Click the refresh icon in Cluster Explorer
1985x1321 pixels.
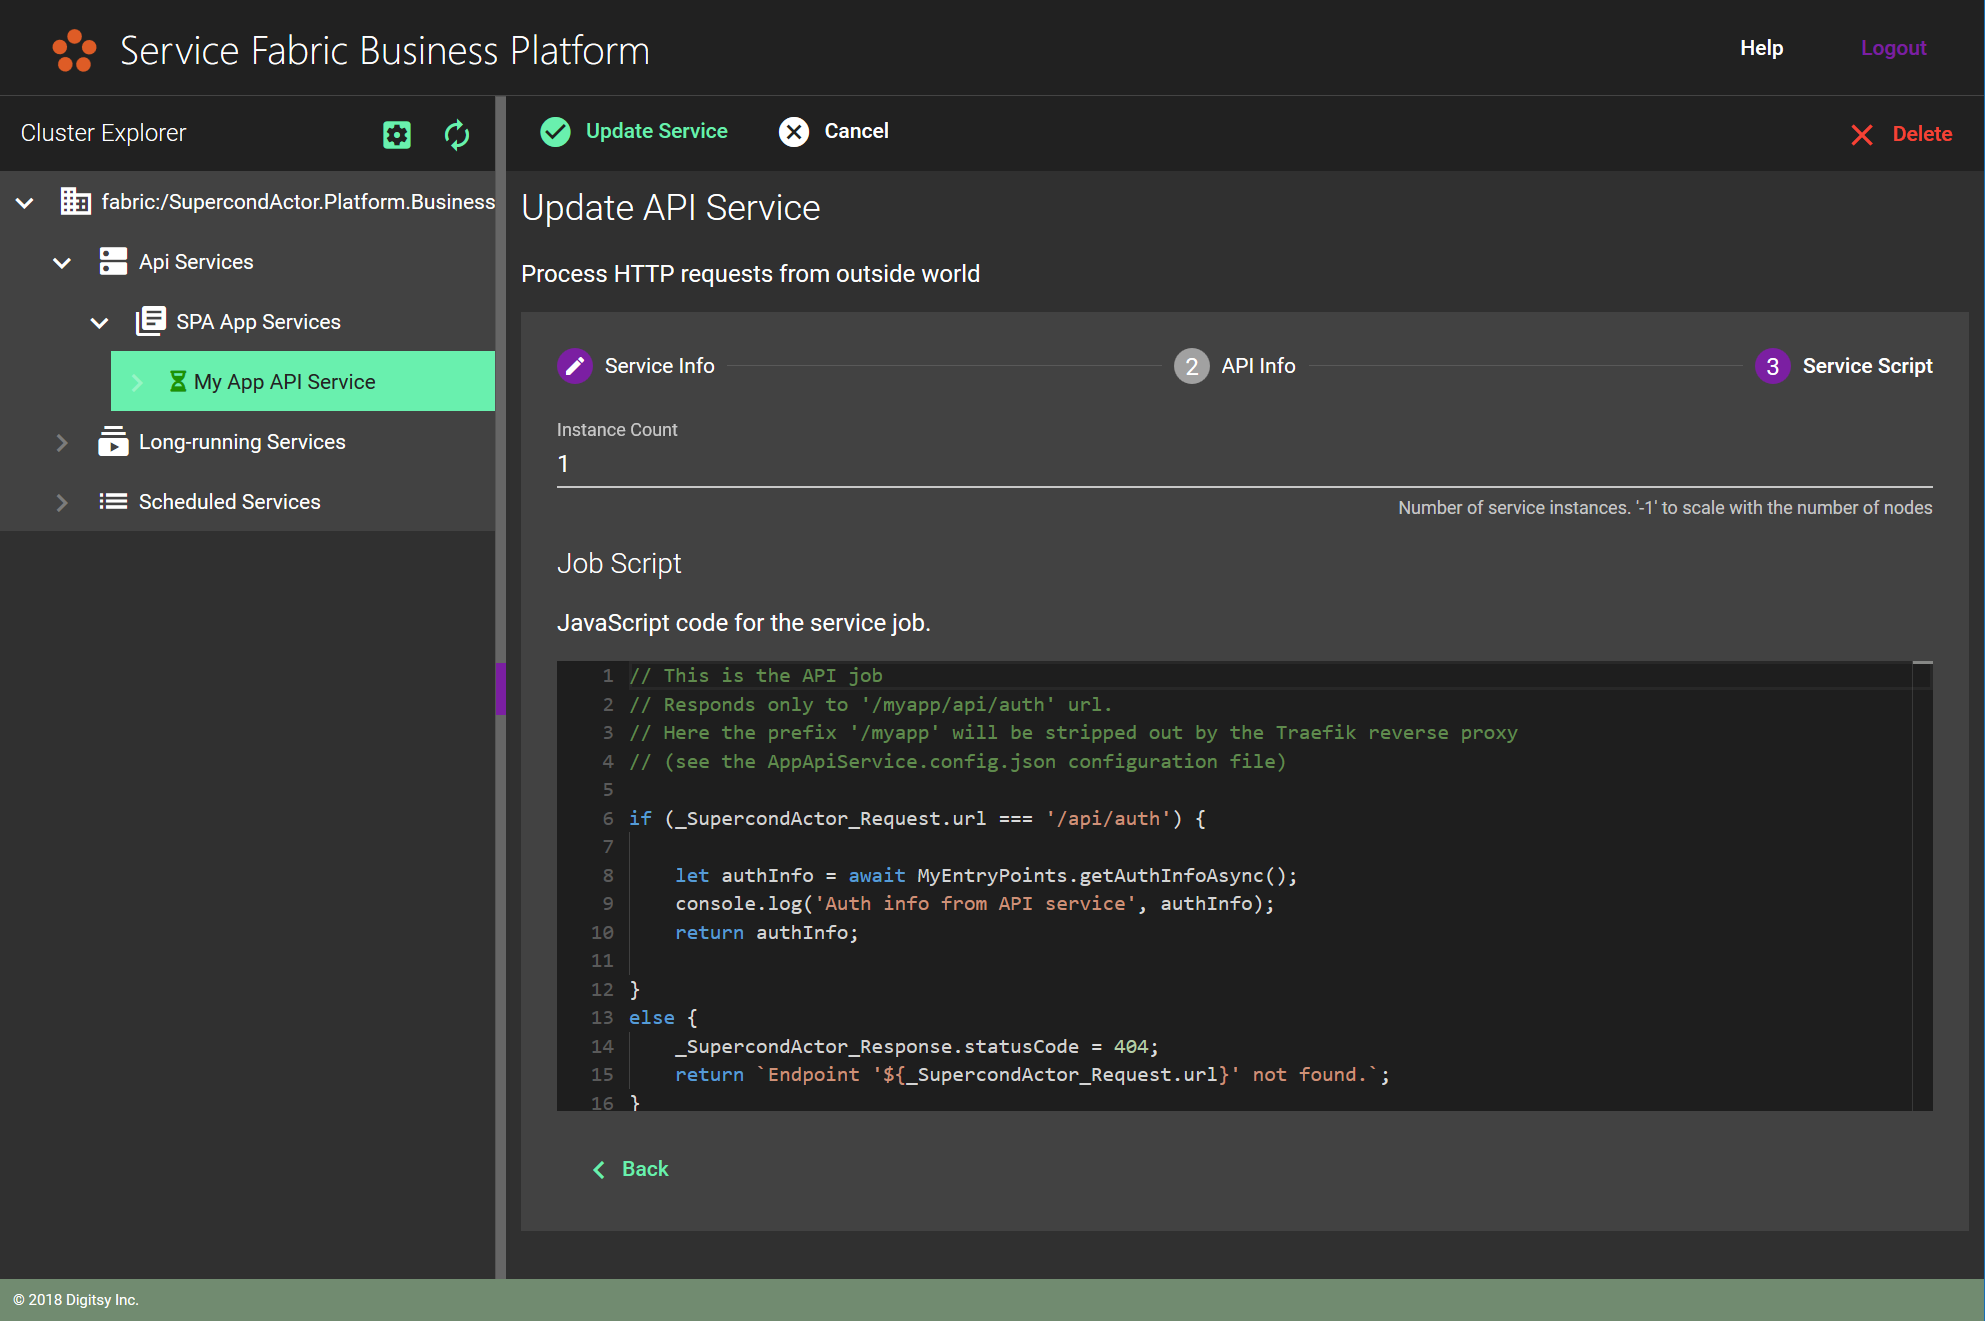457,133
